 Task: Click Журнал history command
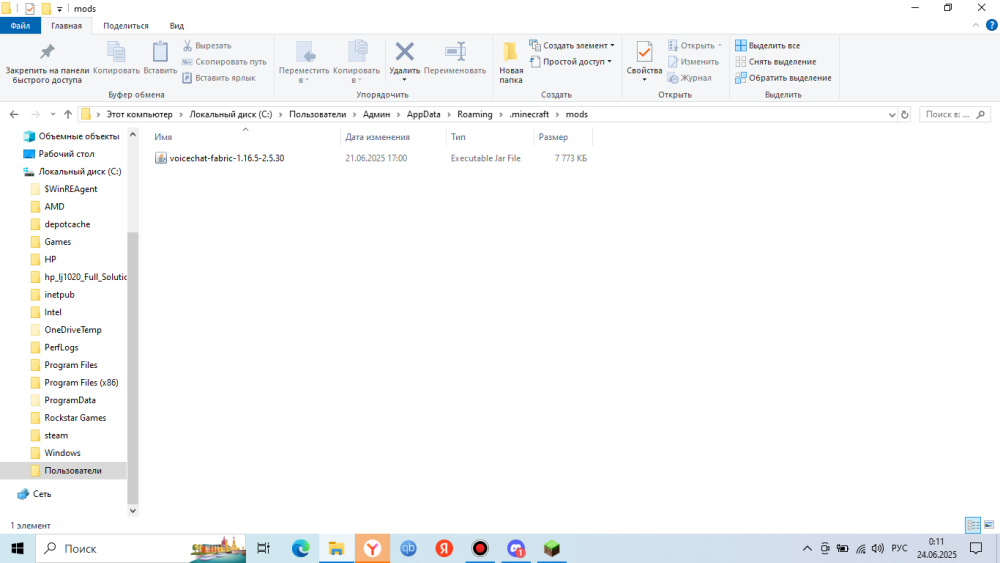pyautogui.click(x=689, y=78)
